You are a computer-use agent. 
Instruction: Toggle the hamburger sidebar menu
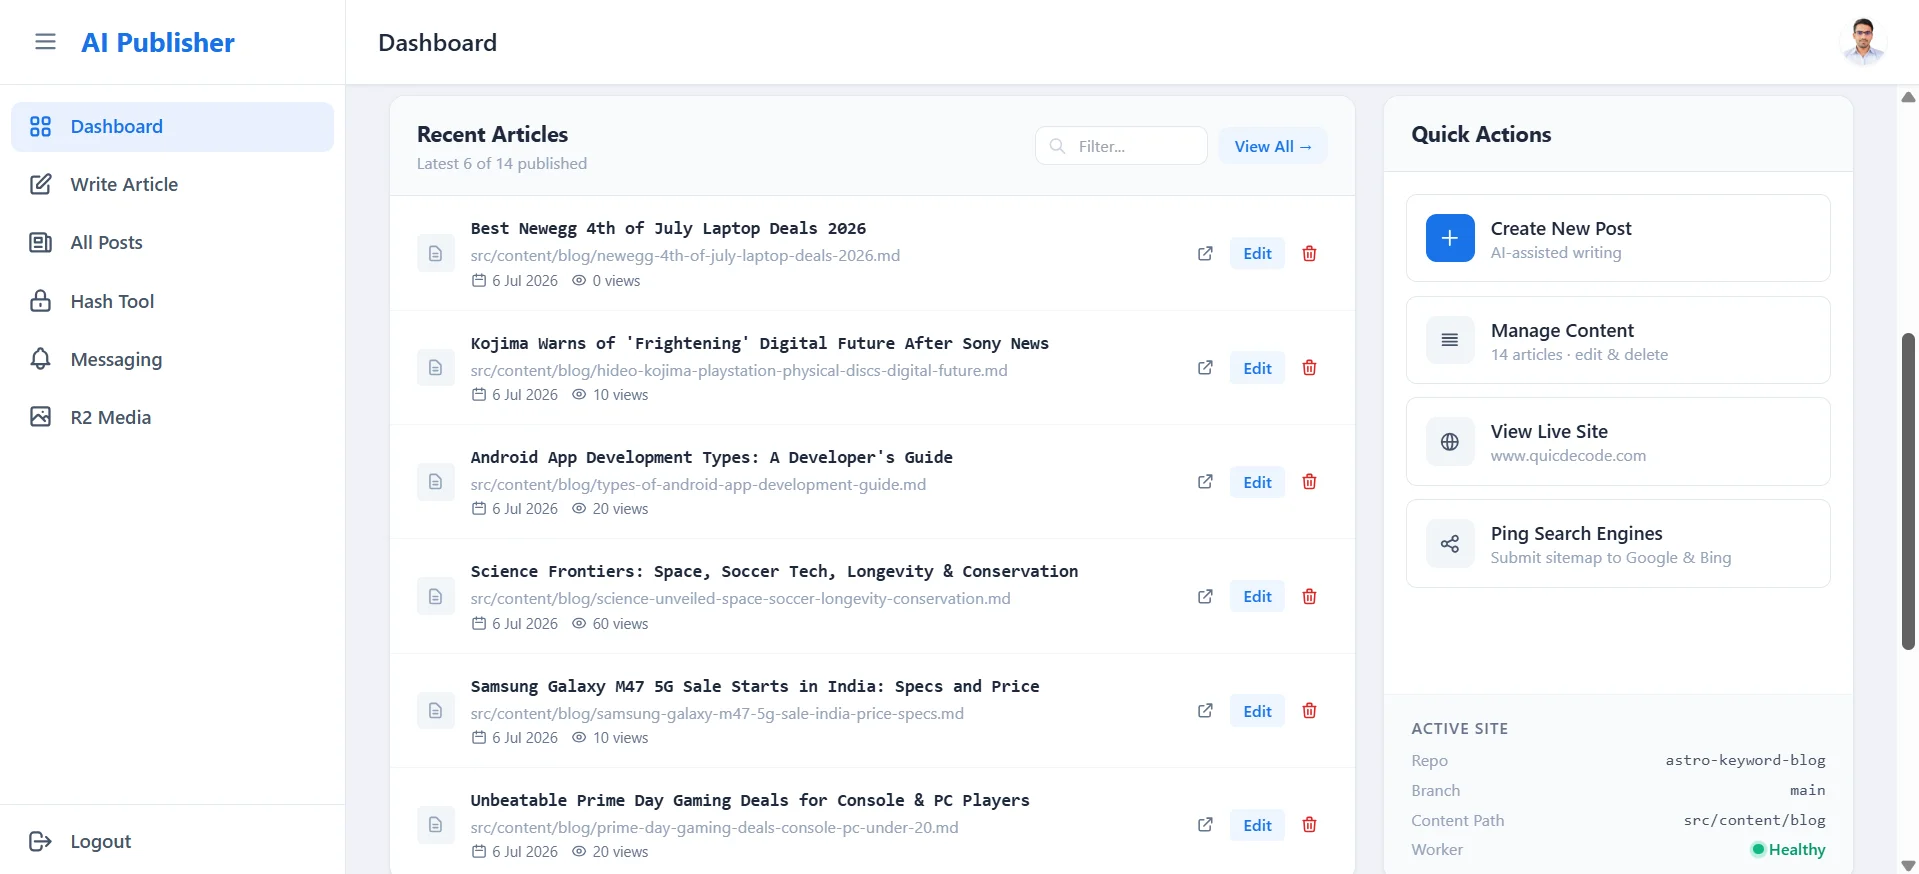coord(45,42)
